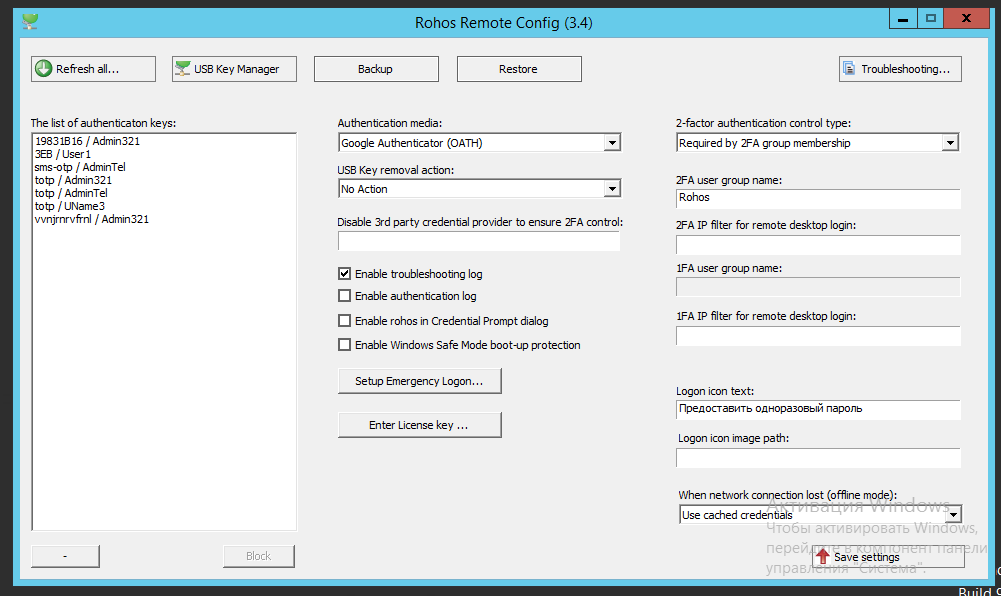Click the 2FA user group name field
The width and height of the screenshot is (1001, 596).
click(818, 198)
